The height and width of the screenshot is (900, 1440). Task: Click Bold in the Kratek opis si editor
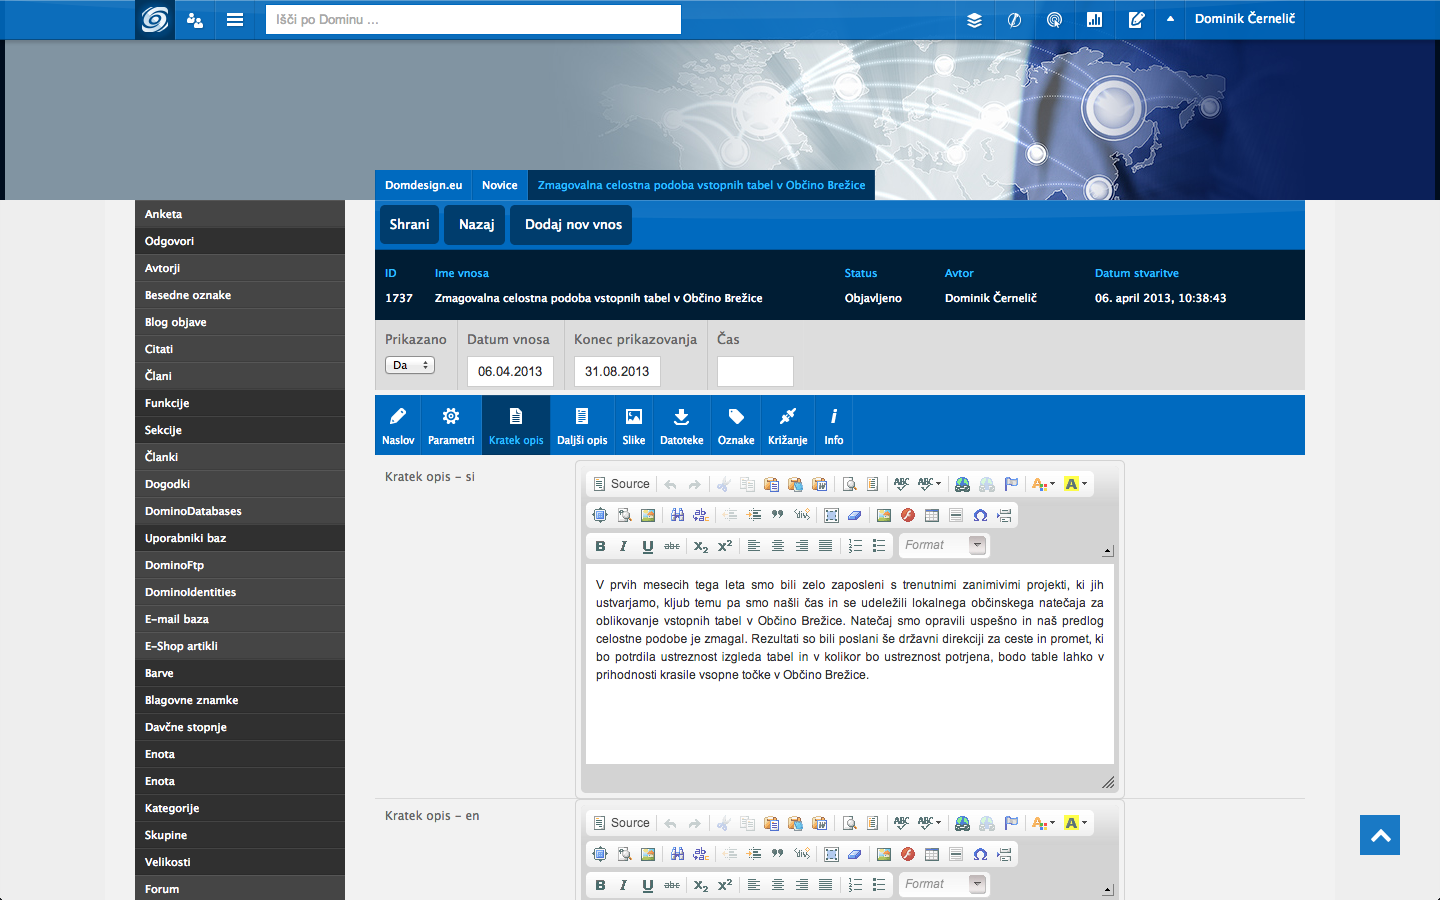click(600, 546)
